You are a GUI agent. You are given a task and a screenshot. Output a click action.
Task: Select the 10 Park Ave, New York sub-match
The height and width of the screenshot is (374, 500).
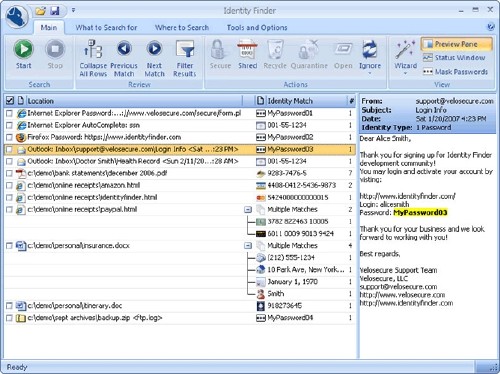(x=300, y=270)
